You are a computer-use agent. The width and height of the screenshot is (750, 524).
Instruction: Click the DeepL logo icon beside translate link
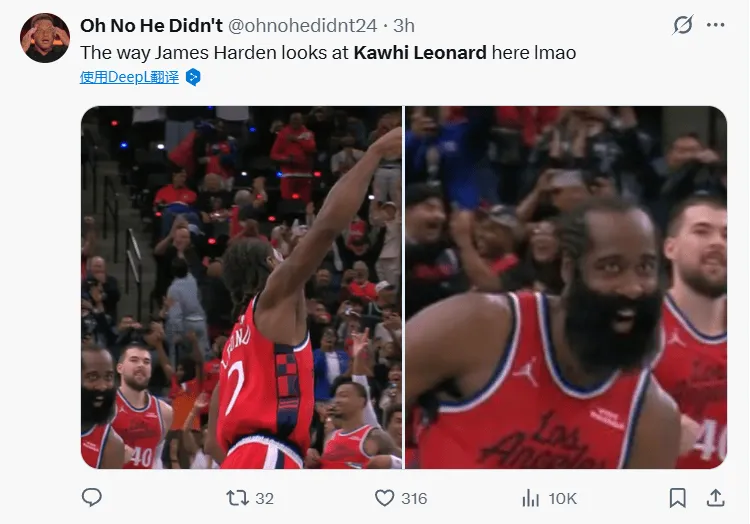pos(193,77)
